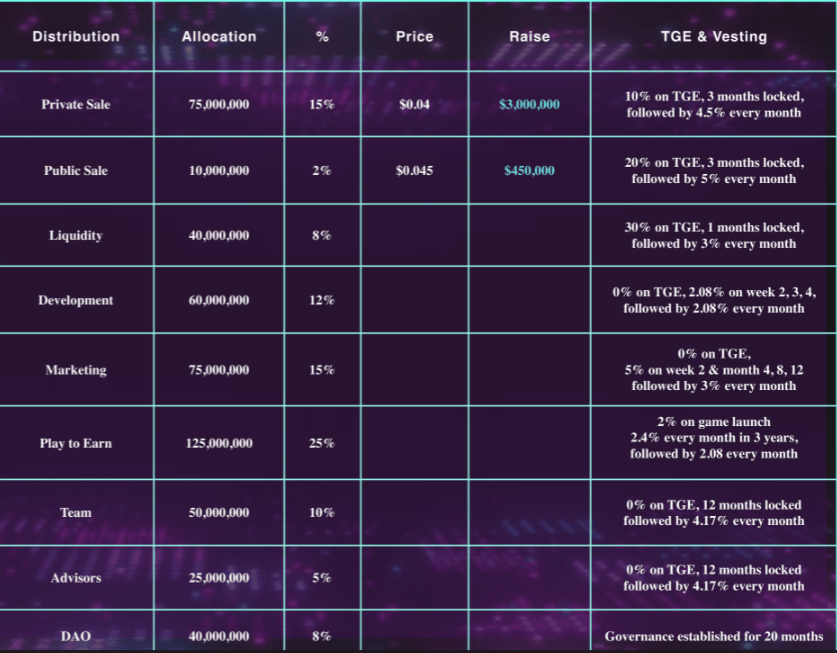Image resolution: width=837 pixels, height=653 pixels.
Task: Open the $450,000 raise amount
Action: pos(529,171)
